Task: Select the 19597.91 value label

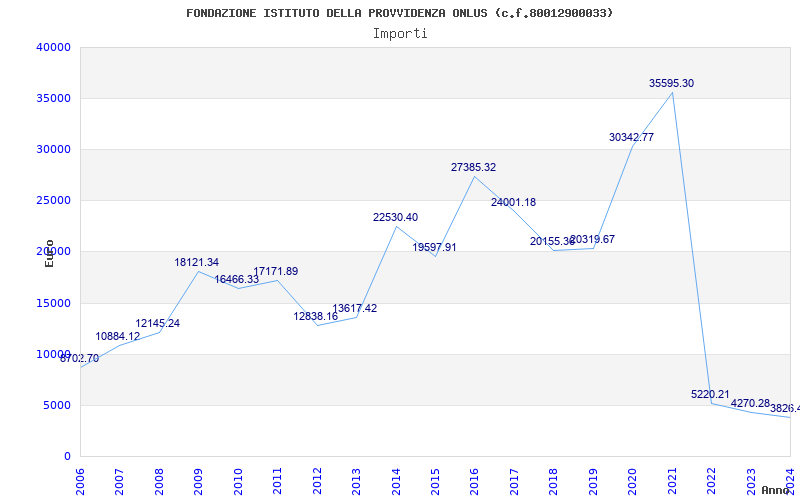Action: 434,247
